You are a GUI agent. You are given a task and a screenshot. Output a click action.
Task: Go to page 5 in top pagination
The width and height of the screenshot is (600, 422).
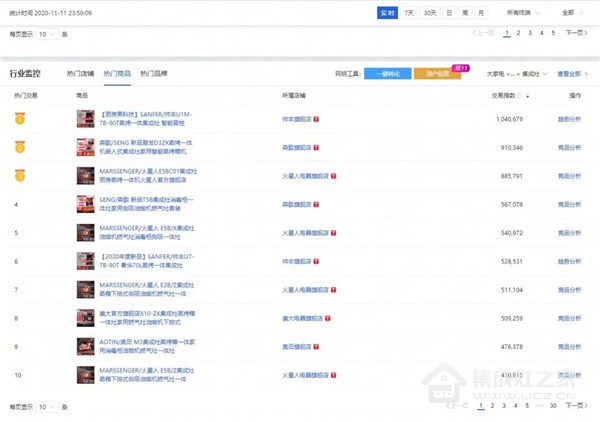click(553, 33)
